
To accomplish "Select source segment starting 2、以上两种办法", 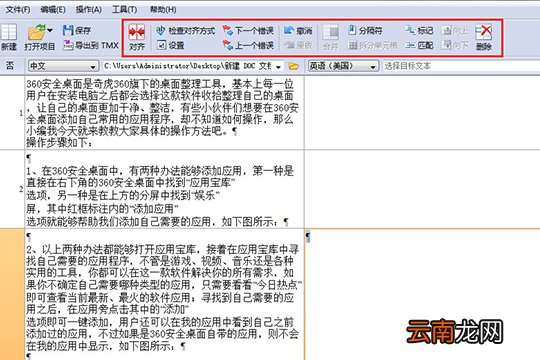I will coord(164,295).
